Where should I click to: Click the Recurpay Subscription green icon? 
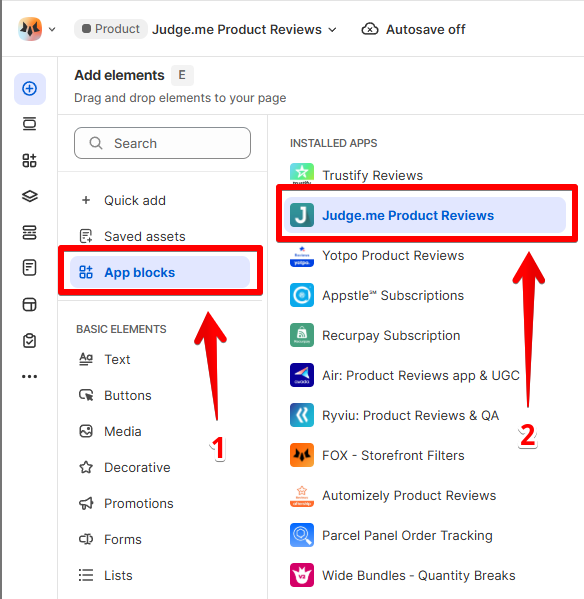pyautogui.click(x=302, y=335)
